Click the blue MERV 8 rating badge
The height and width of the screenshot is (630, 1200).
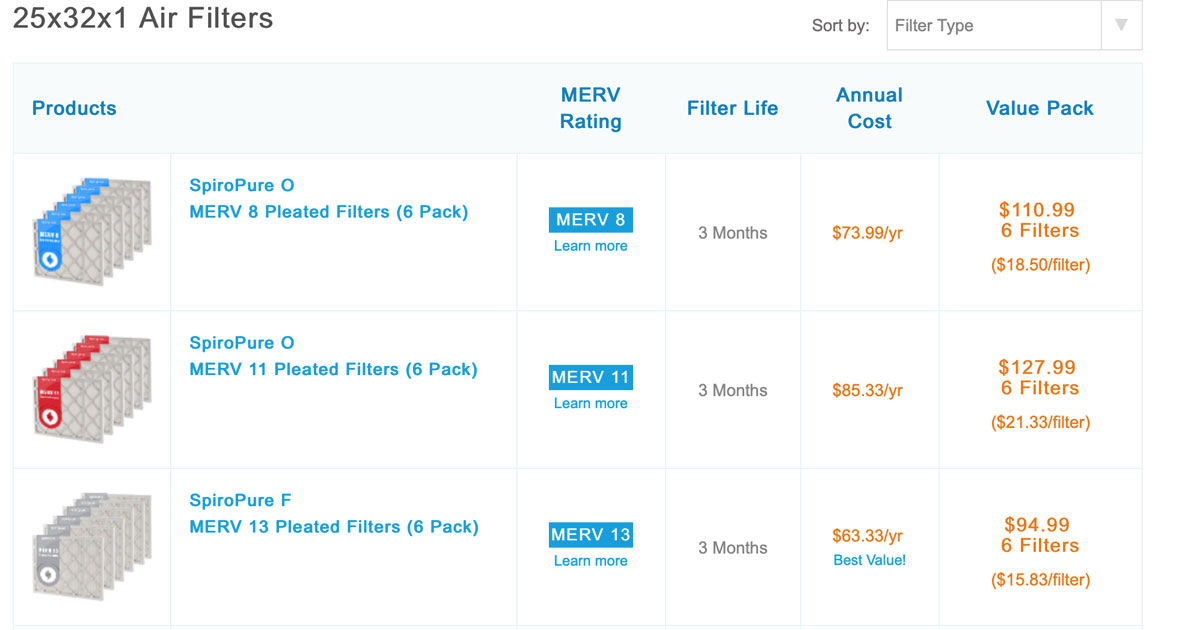click(590, 219)
